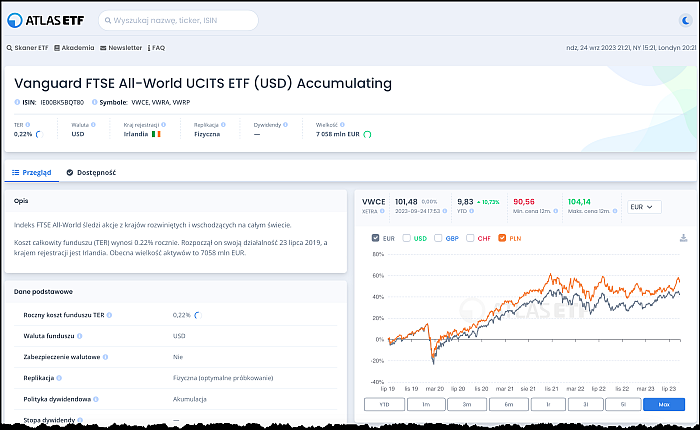Check the CHF series checkbox
The image size is (700, 430).
point(470,238)
